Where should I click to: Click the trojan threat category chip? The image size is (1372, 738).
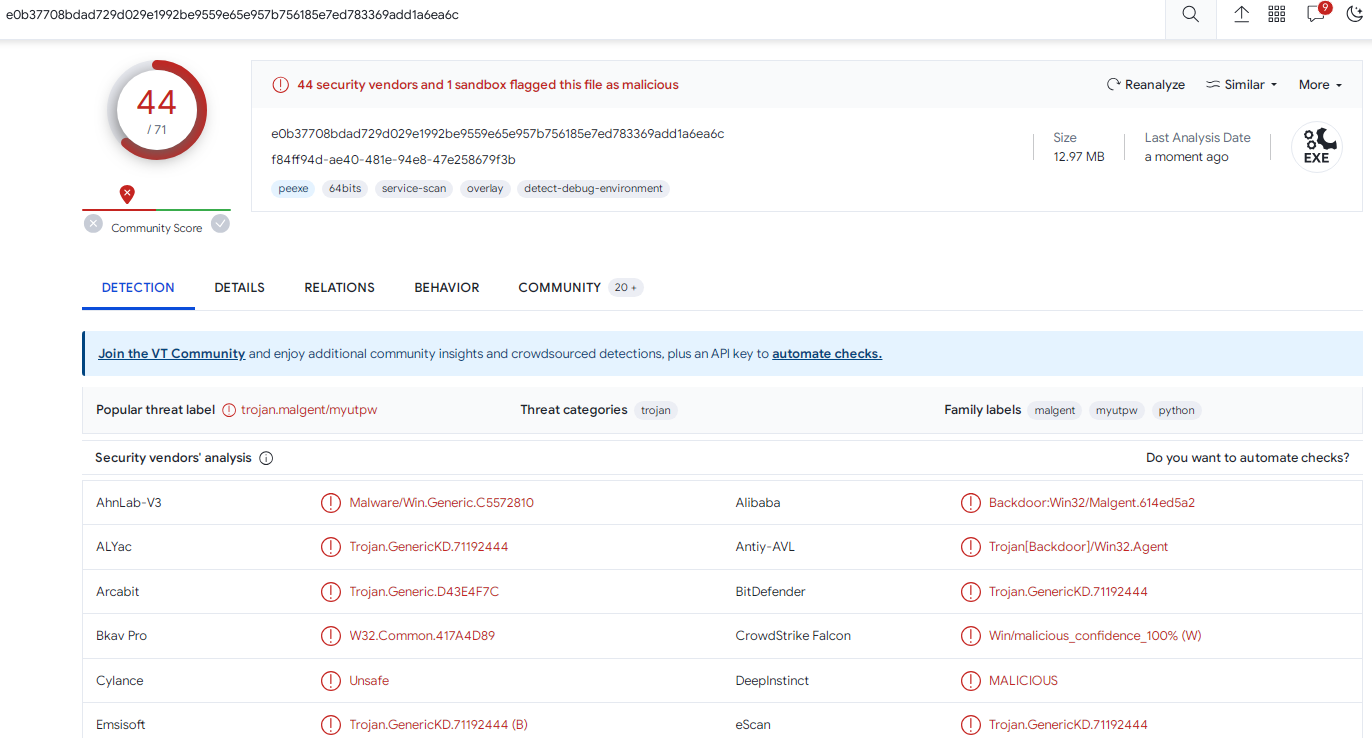click(656, 410)
